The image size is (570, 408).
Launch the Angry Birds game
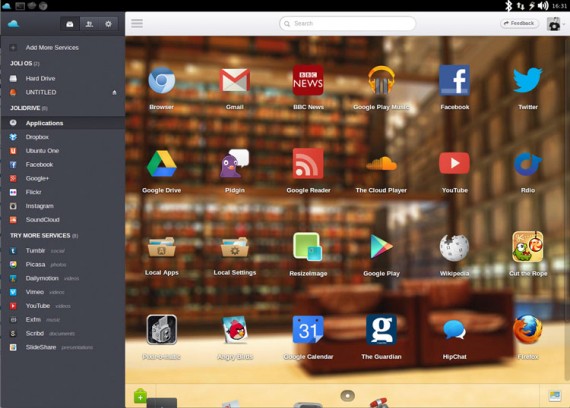(x=235, y=329)
